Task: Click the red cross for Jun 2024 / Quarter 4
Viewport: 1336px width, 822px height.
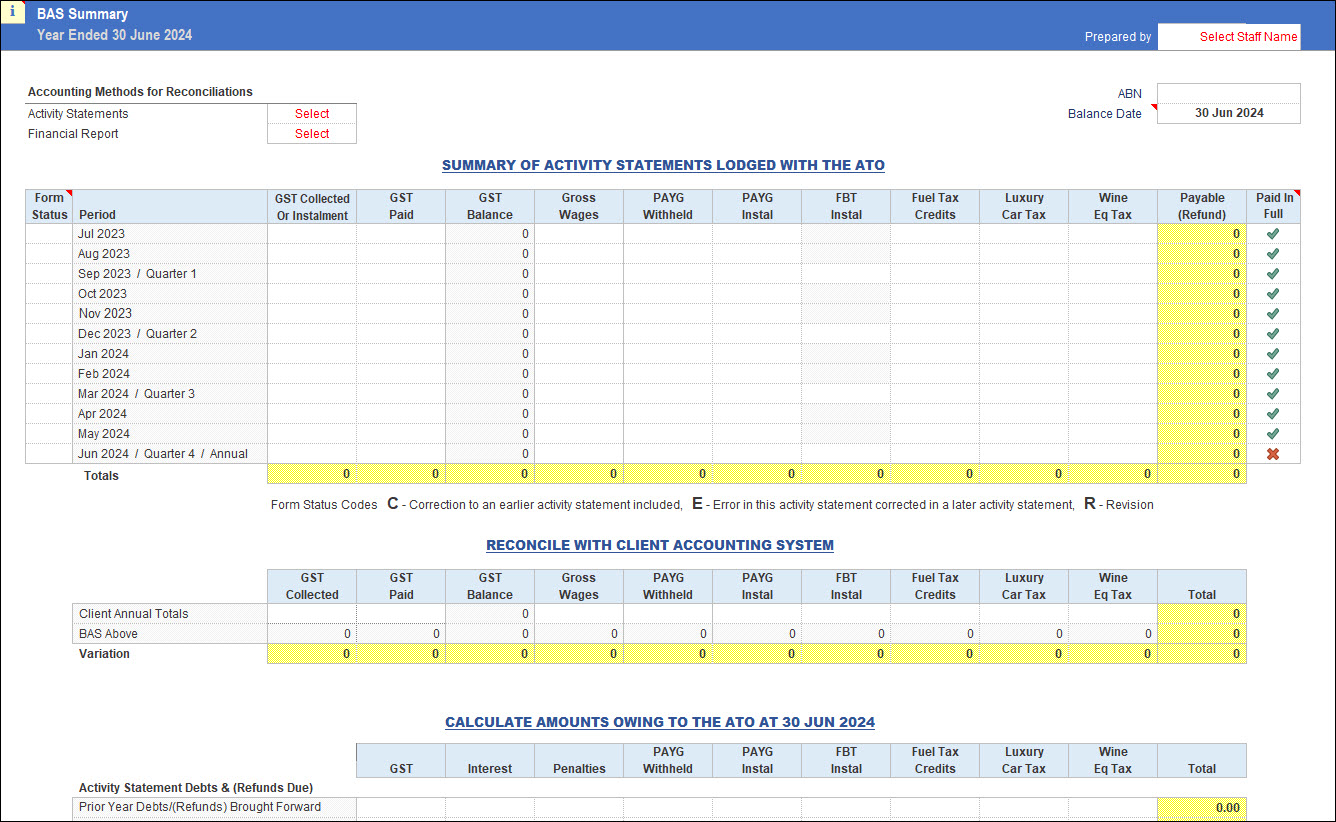Action: pyautogui.click(x=1273, y=453)
